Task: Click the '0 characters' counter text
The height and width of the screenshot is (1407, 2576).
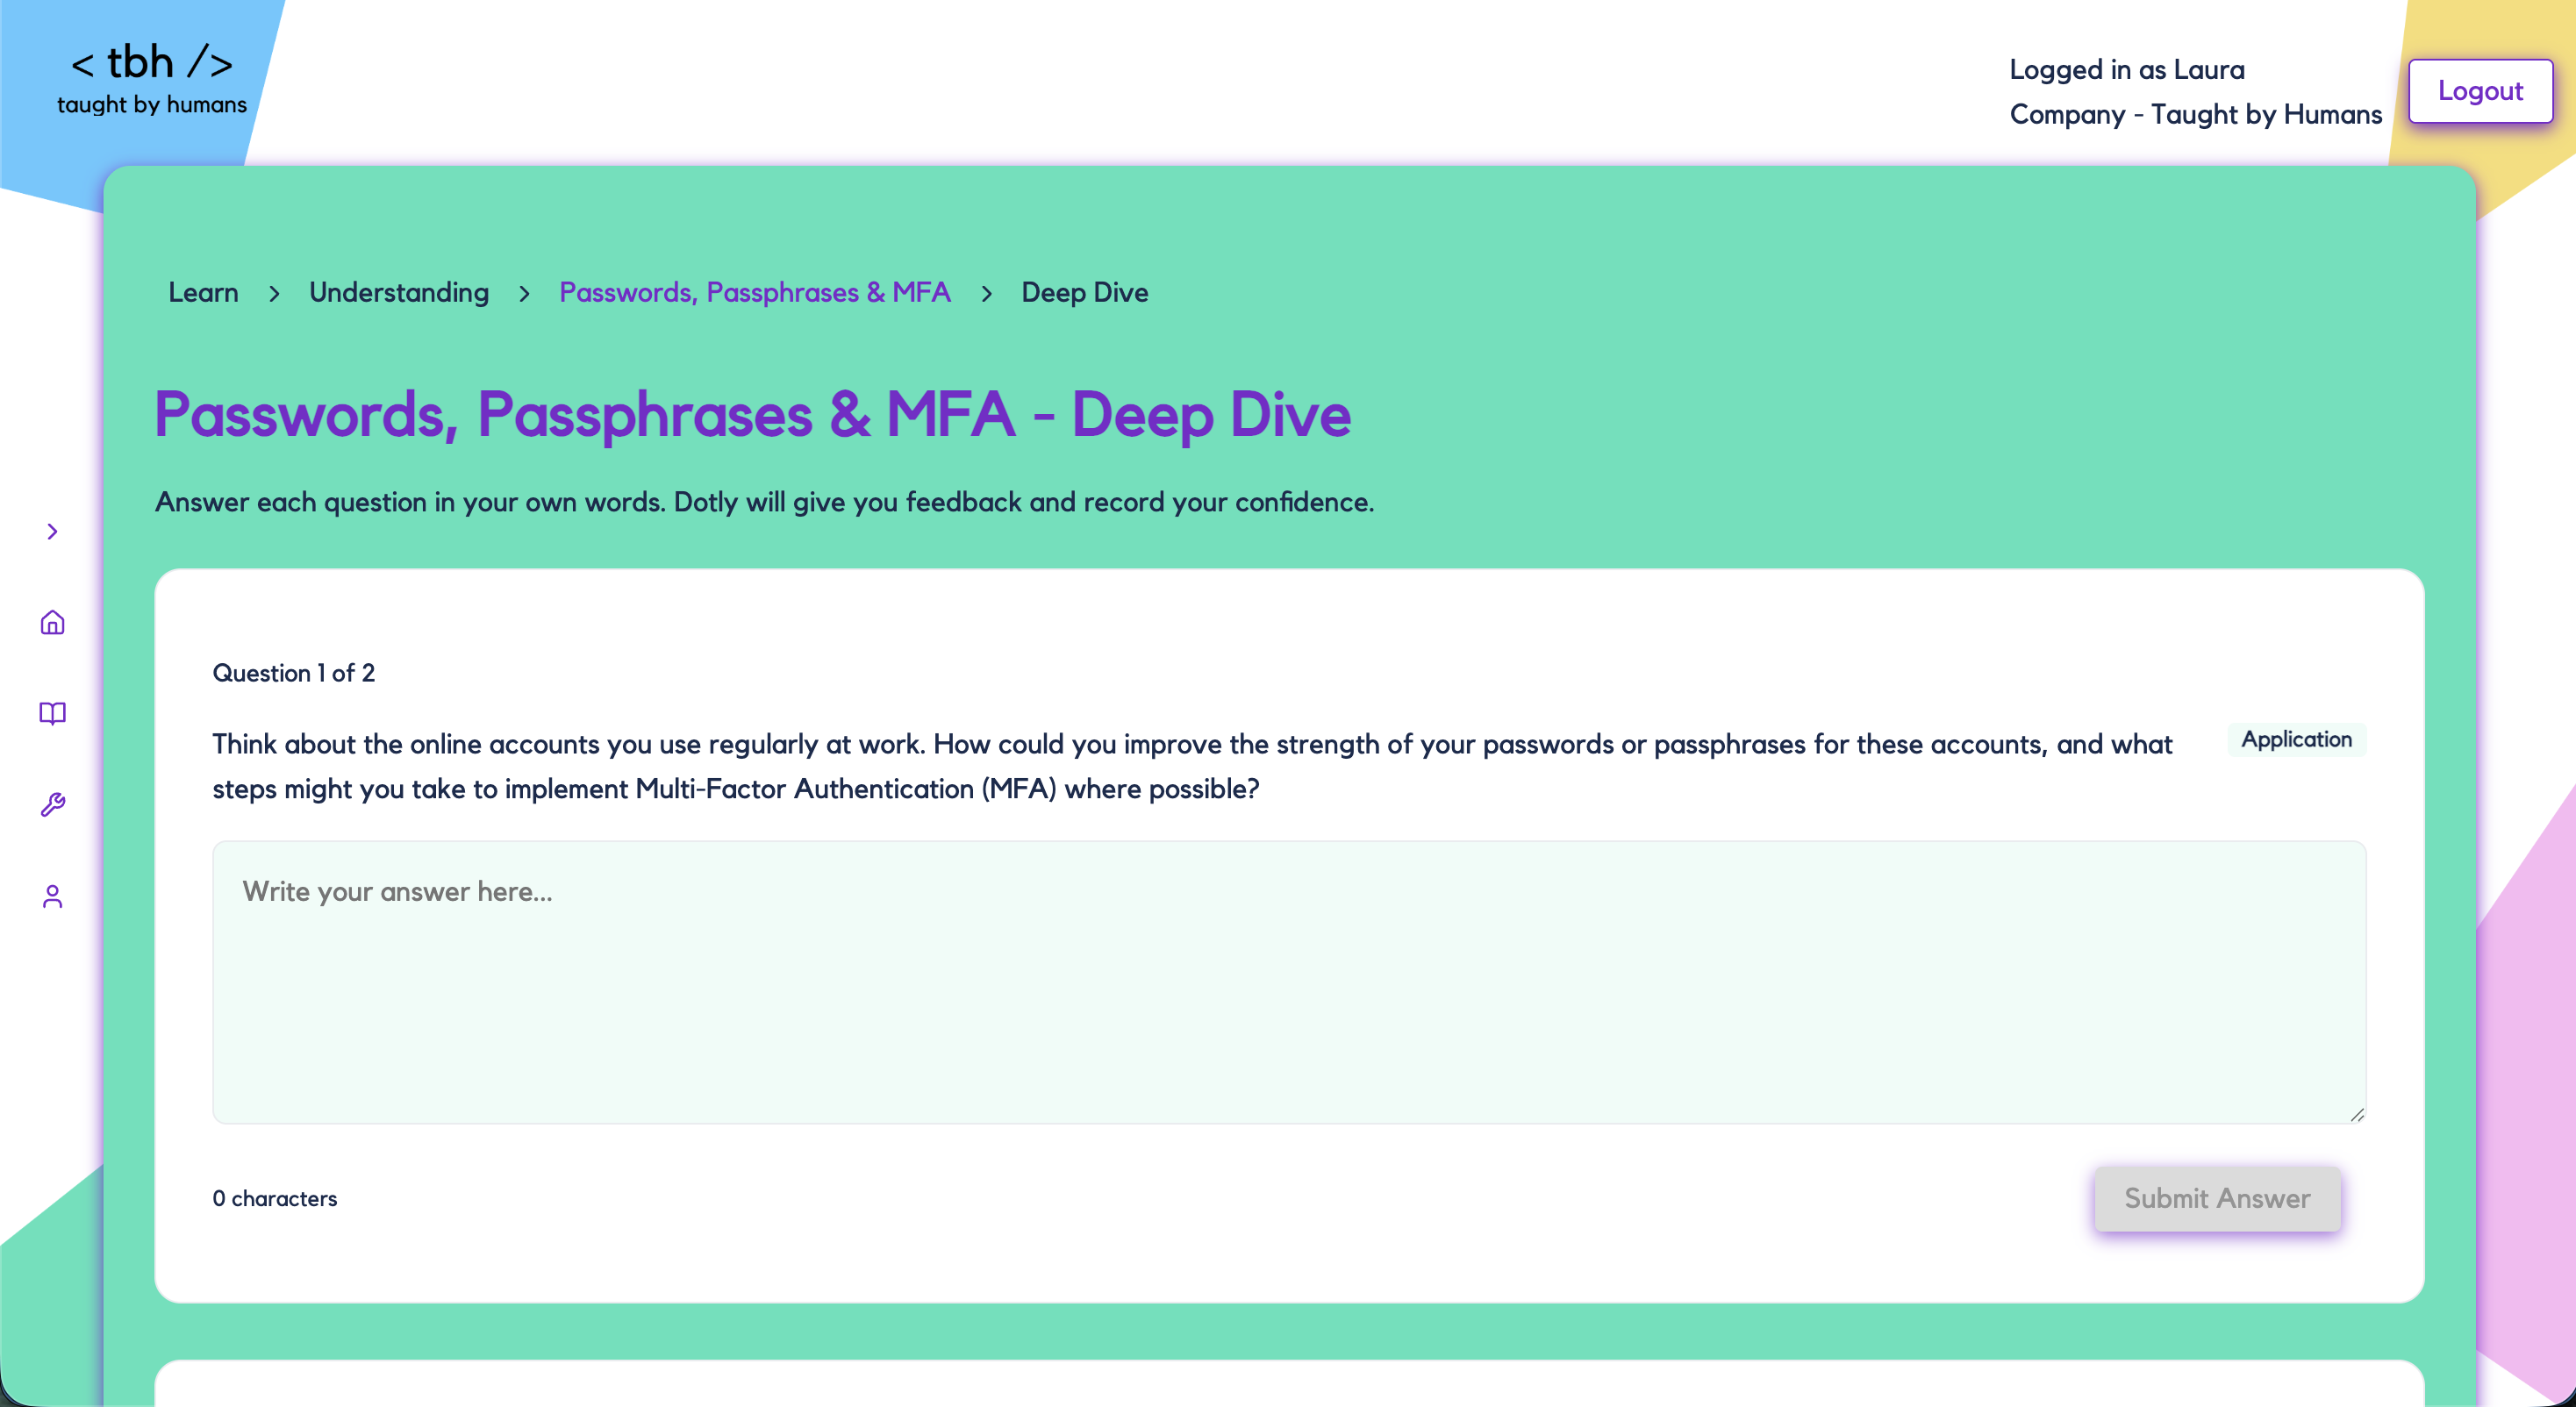Action: coord(275,1198)
